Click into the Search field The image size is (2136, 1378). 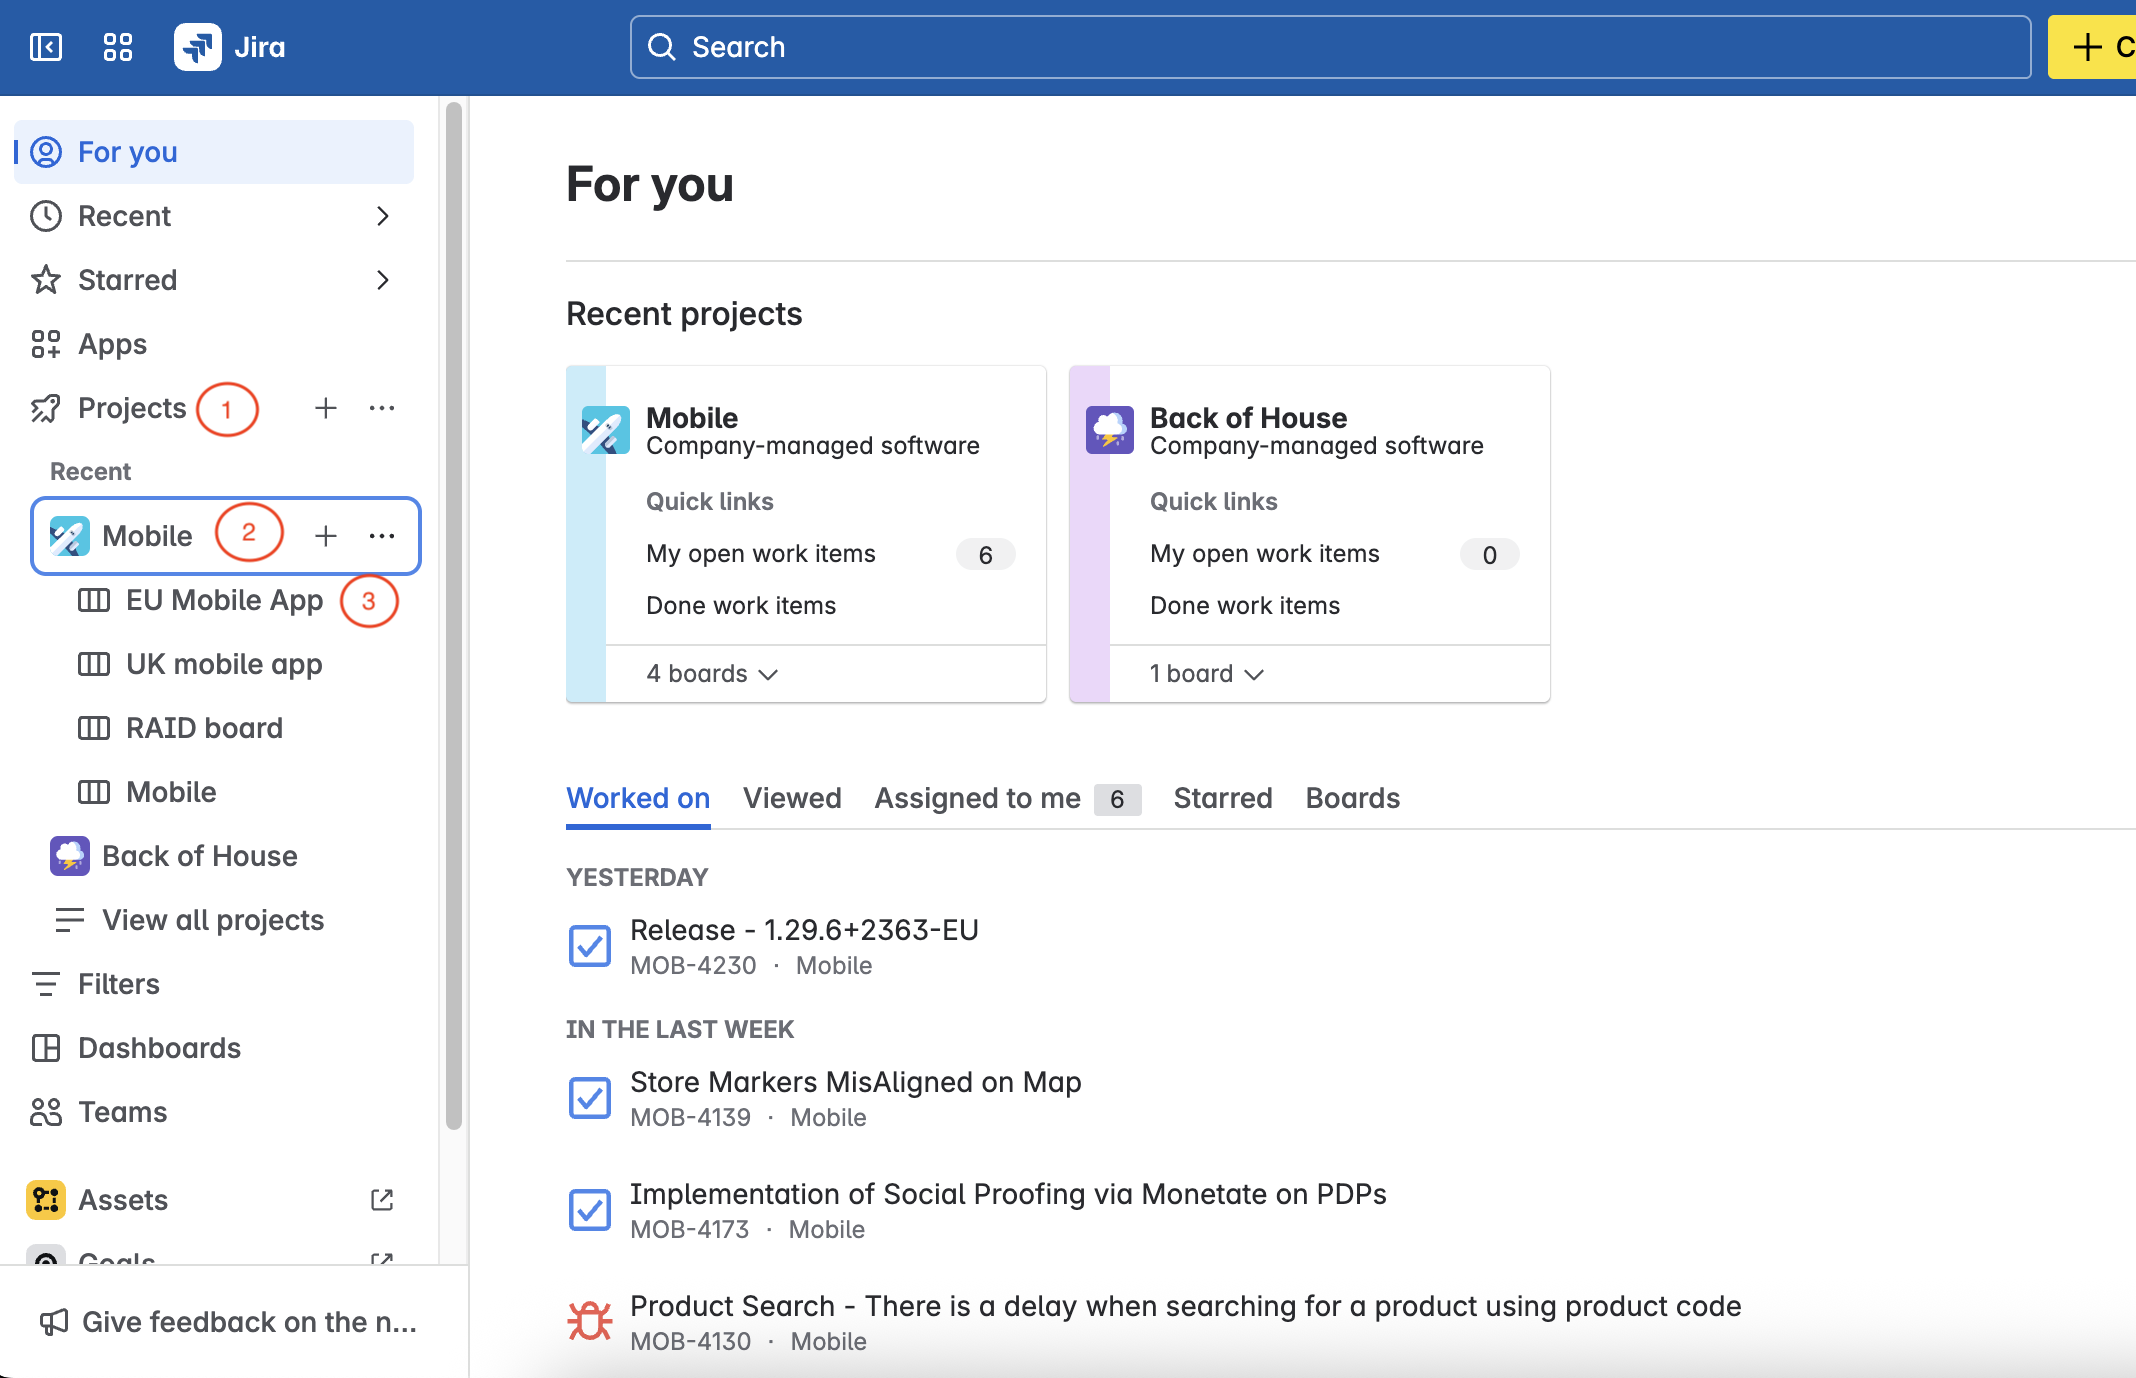[x=1000, y=47]
